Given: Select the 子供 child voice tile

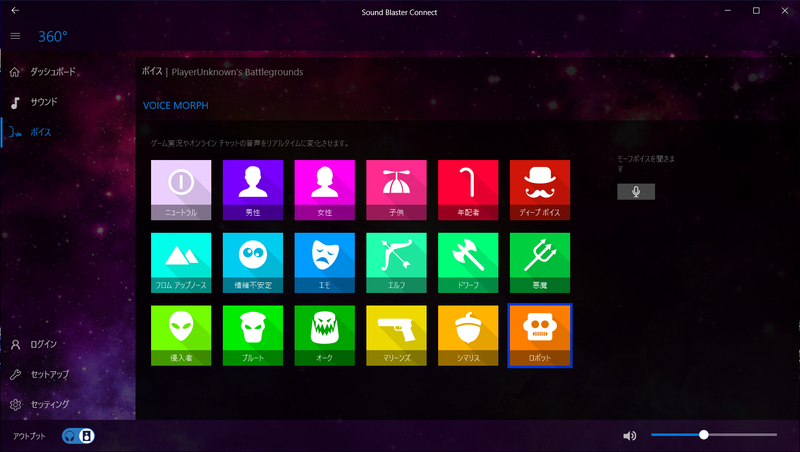Looking at the screenshot, I should (x=396, y=190).
